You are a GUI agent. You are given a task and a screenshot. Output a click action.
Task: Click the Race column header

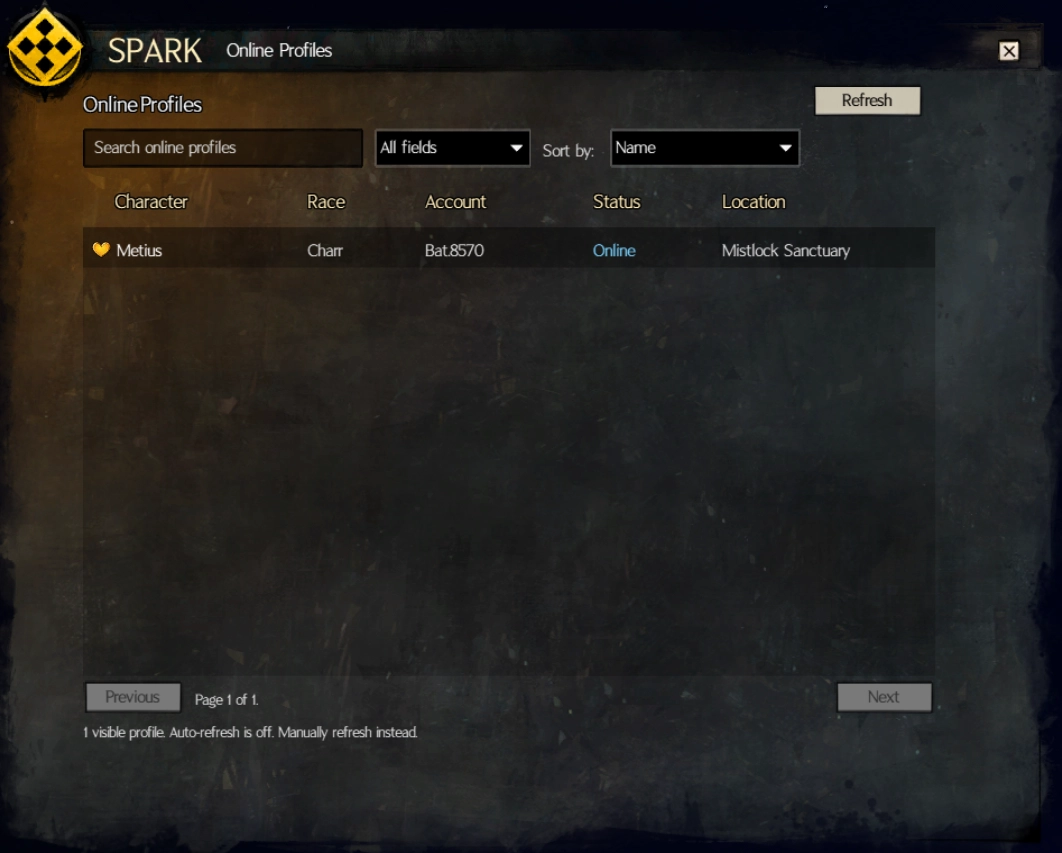[326, 202]
